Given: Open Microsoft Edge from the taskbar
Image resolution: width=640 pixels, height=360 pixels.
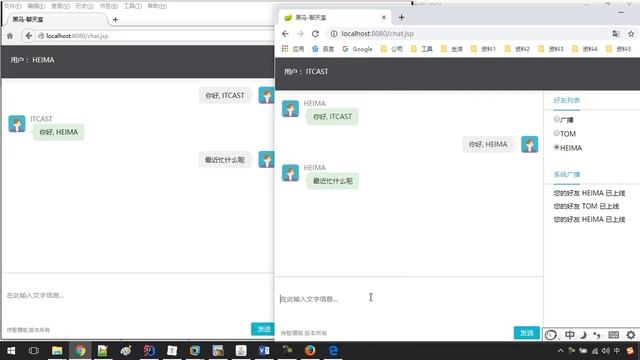Looking at the screenshot, I should coord(333,351).
